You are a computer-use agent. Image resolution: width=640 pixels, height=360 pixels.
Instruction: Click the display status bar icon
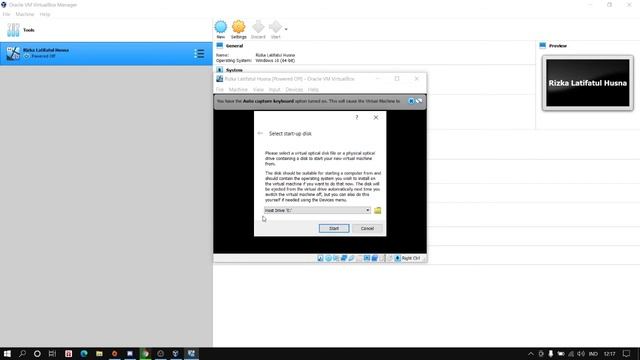coord(367,258)
